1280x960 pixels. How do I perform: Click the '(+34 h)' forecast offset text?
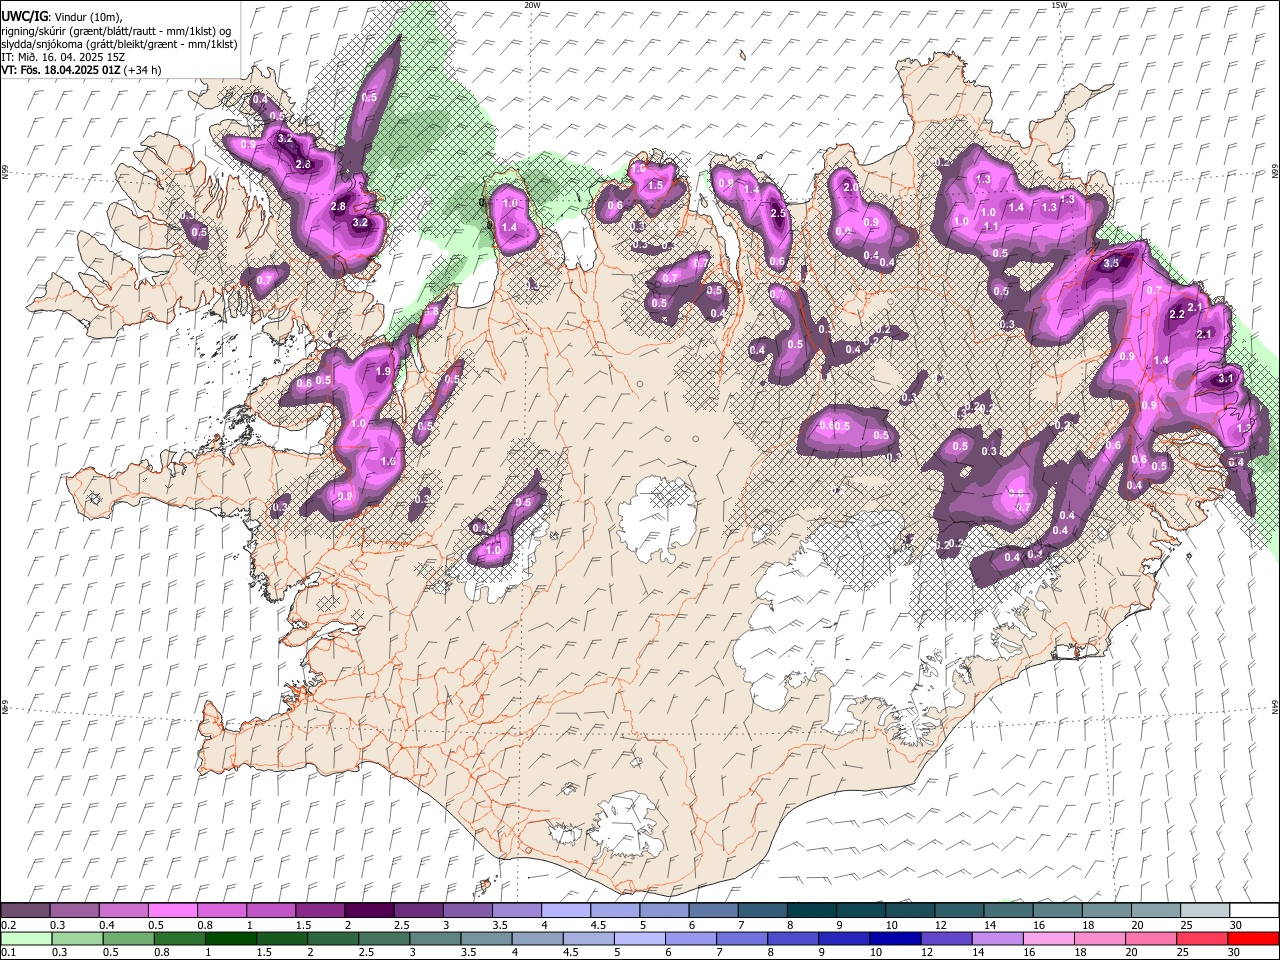click(143, 70)
